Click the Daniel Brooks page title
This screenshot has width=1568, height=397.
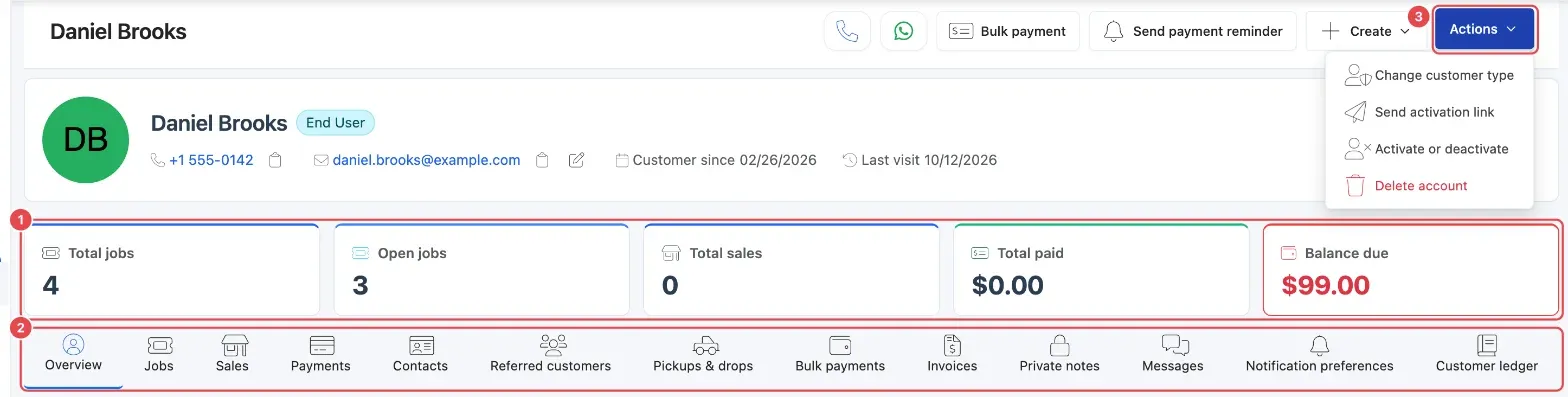click(x=118, y=31)
